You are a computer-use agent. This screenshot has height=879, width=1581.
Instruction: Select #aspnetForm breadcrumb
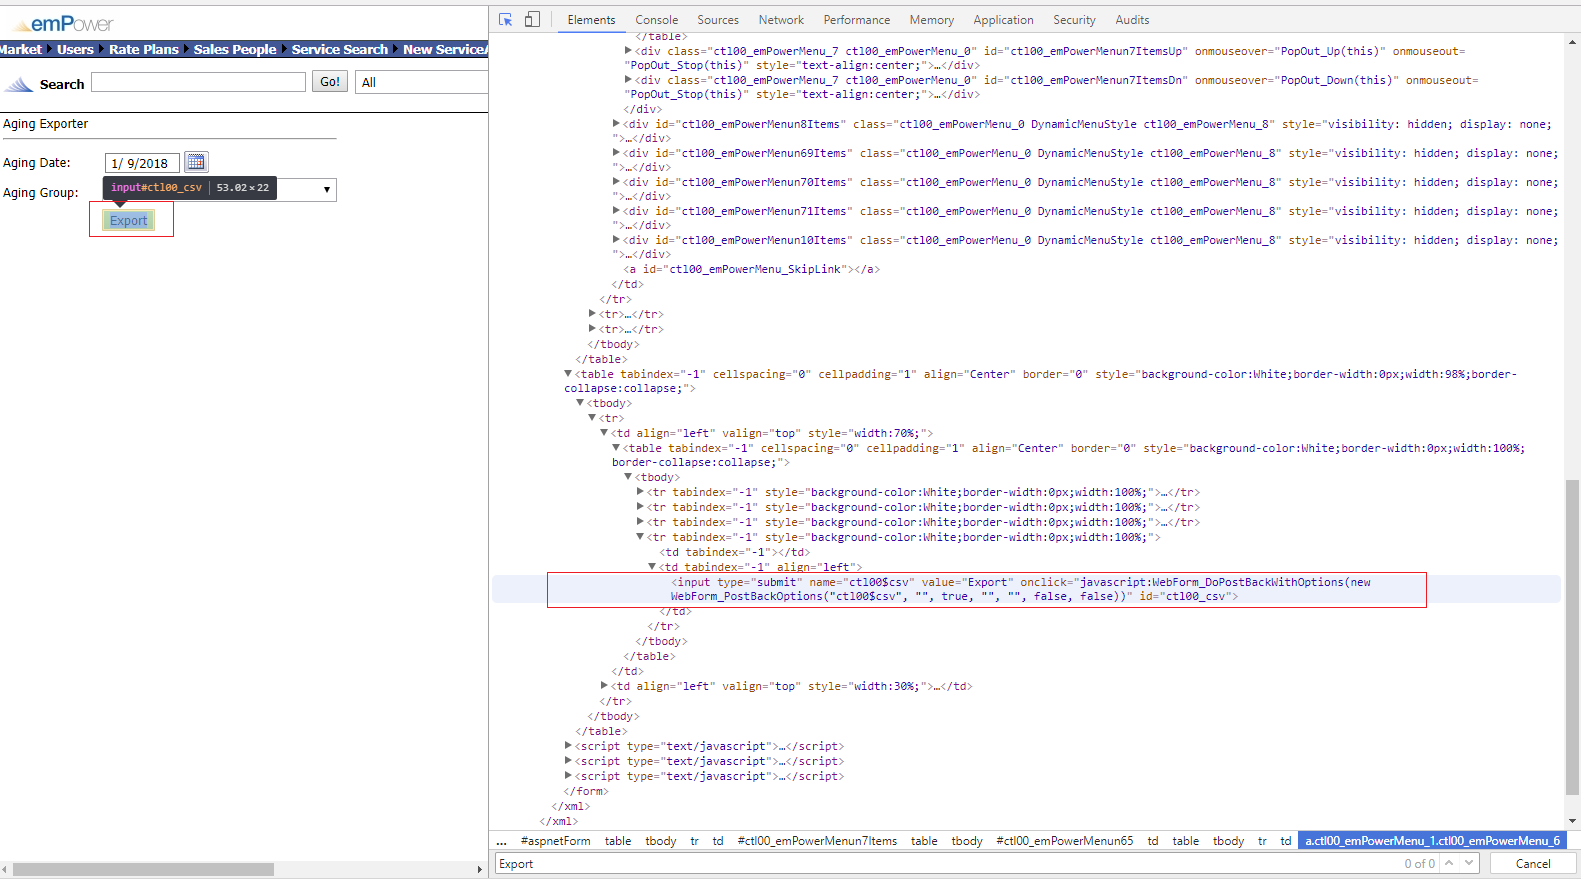pos(555,841)
